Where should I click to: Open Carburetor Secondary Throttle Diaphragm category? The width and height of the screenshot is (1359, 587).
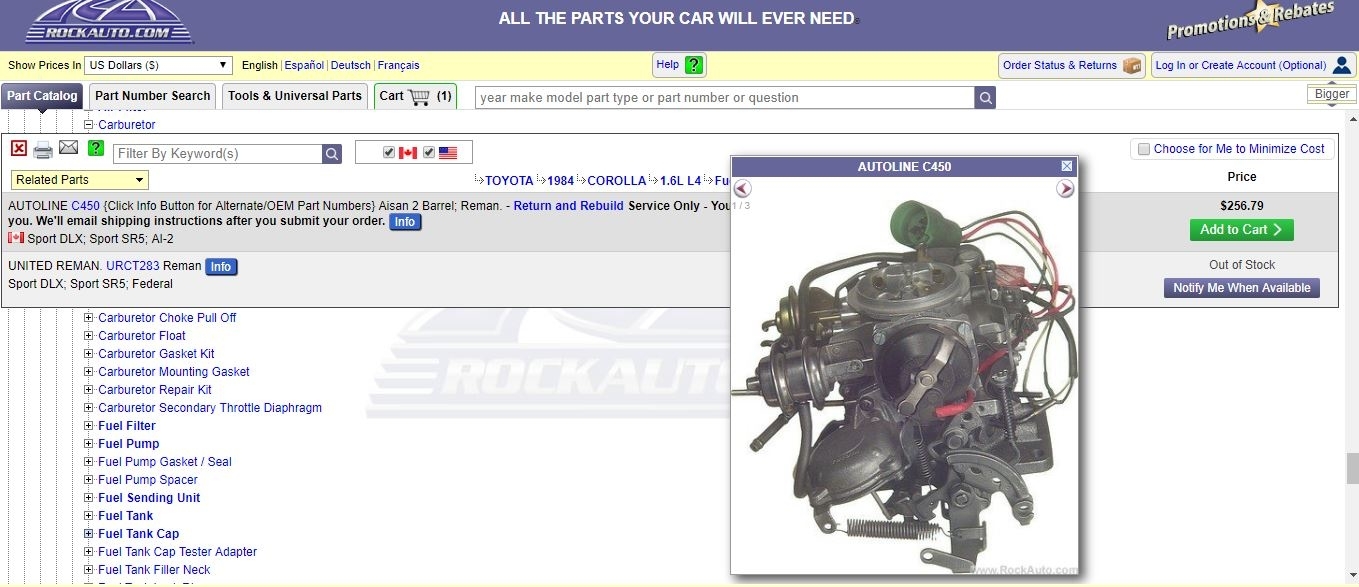[x=210, y=408]
